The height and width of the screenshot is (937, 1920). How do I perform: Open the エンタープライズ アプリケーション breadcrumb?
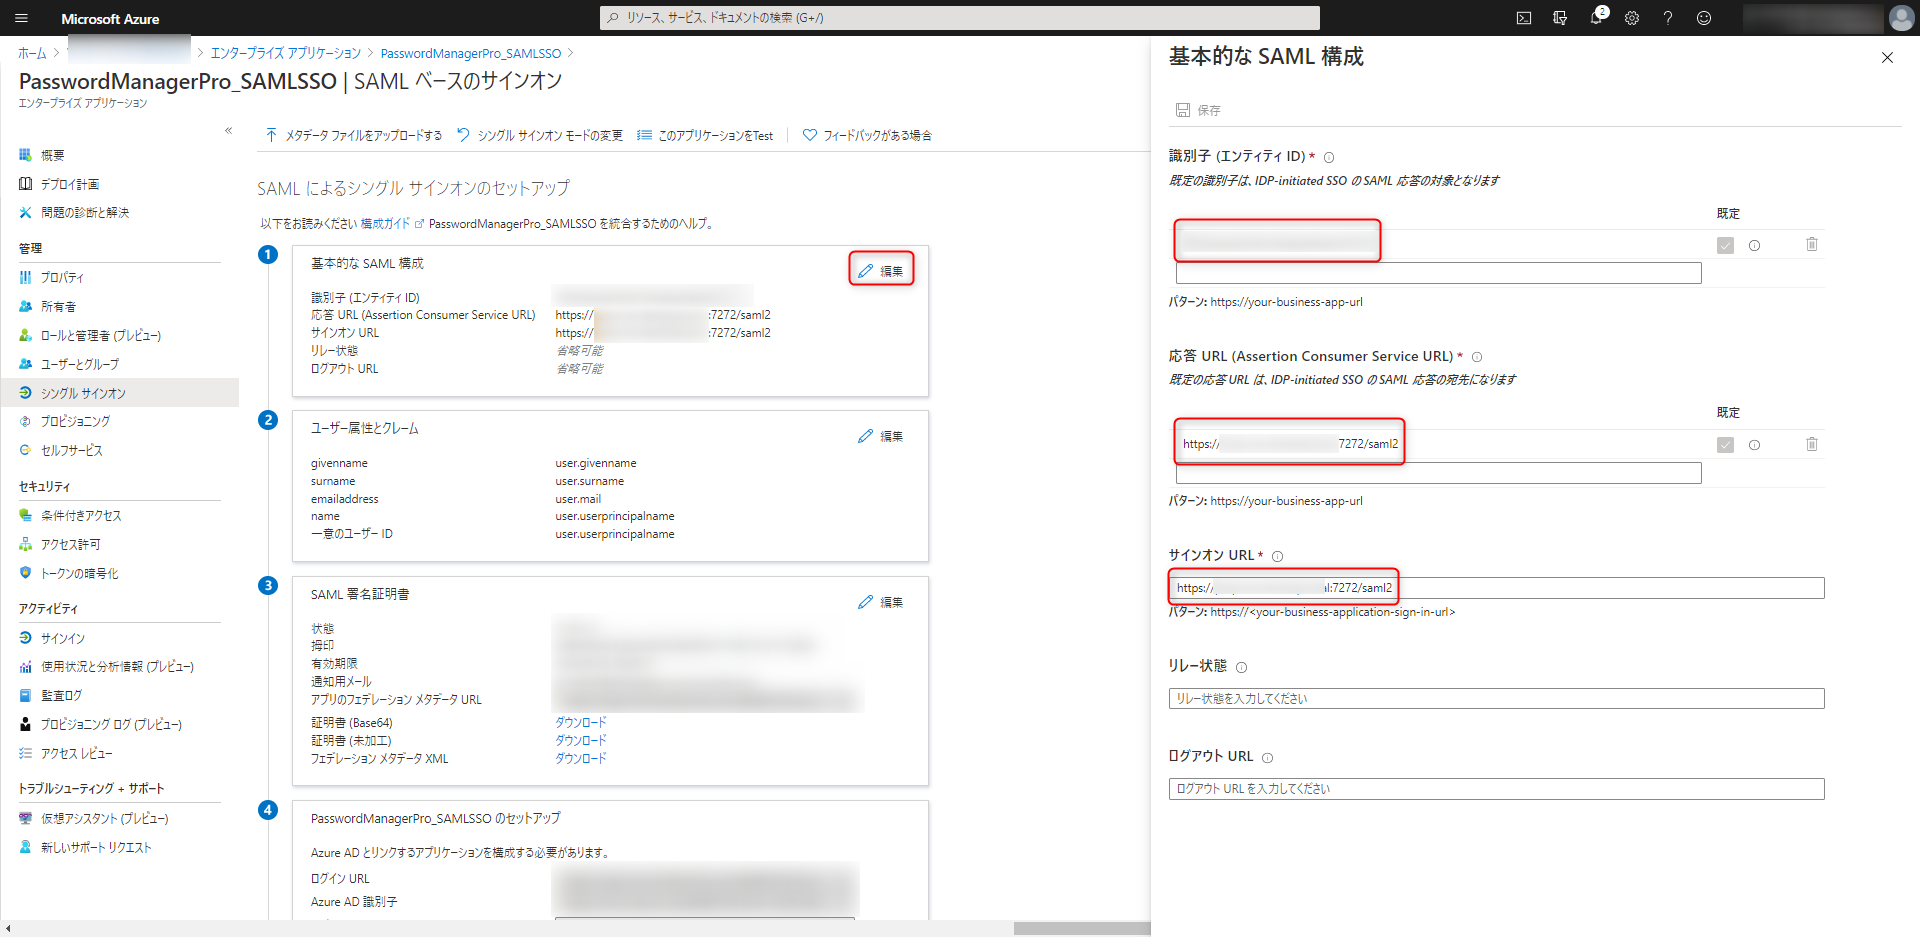pos(286,53)
